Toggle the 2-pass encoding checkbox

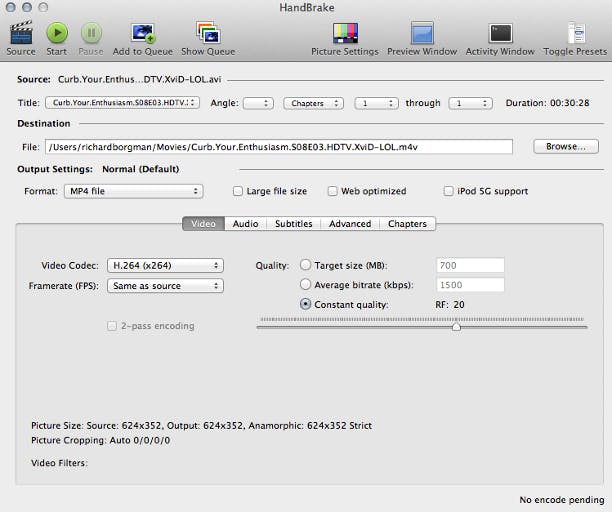pos(112,326)
